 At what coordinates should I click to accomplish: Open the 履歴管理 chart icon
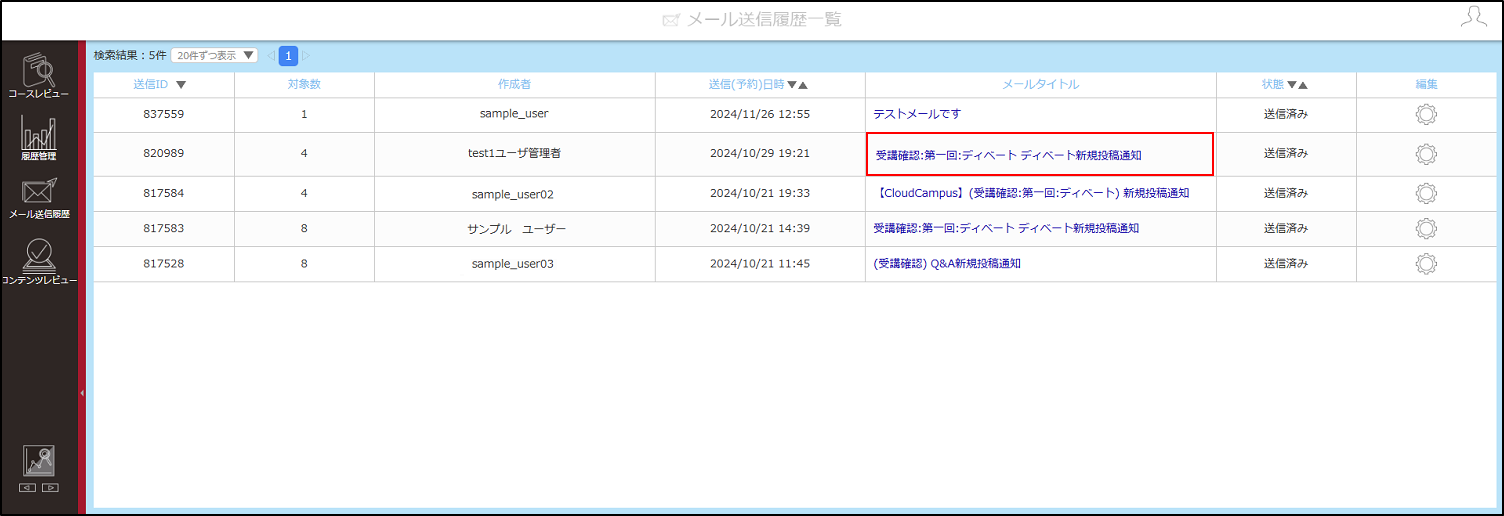pos(38,140)
